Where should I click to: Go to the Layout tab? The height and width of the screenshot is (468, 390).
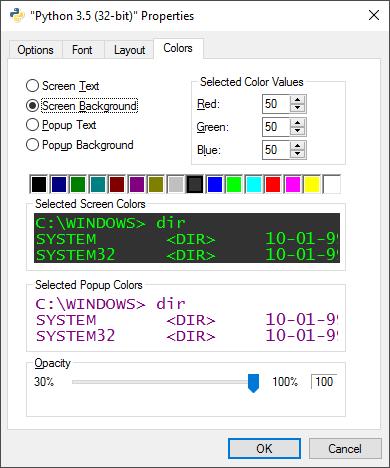point(129,50)
